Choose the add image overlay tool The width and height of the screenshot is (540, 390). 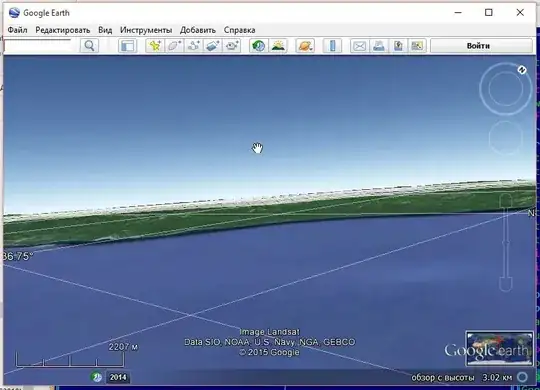point(212,46)
